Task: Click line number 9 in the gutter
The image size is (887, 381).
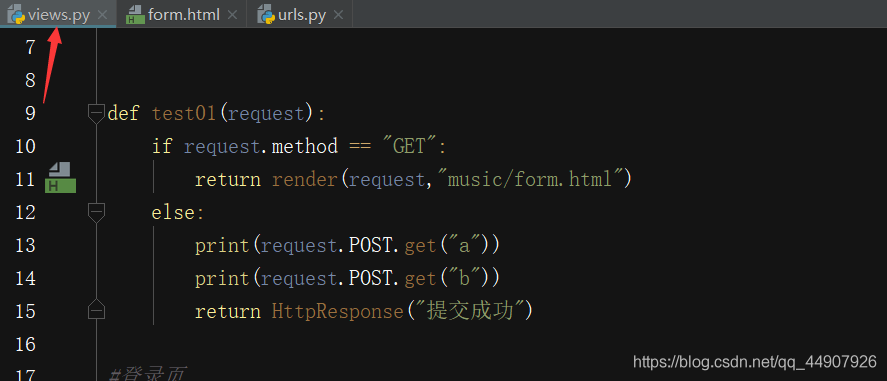Action: [x=30, y=114]
